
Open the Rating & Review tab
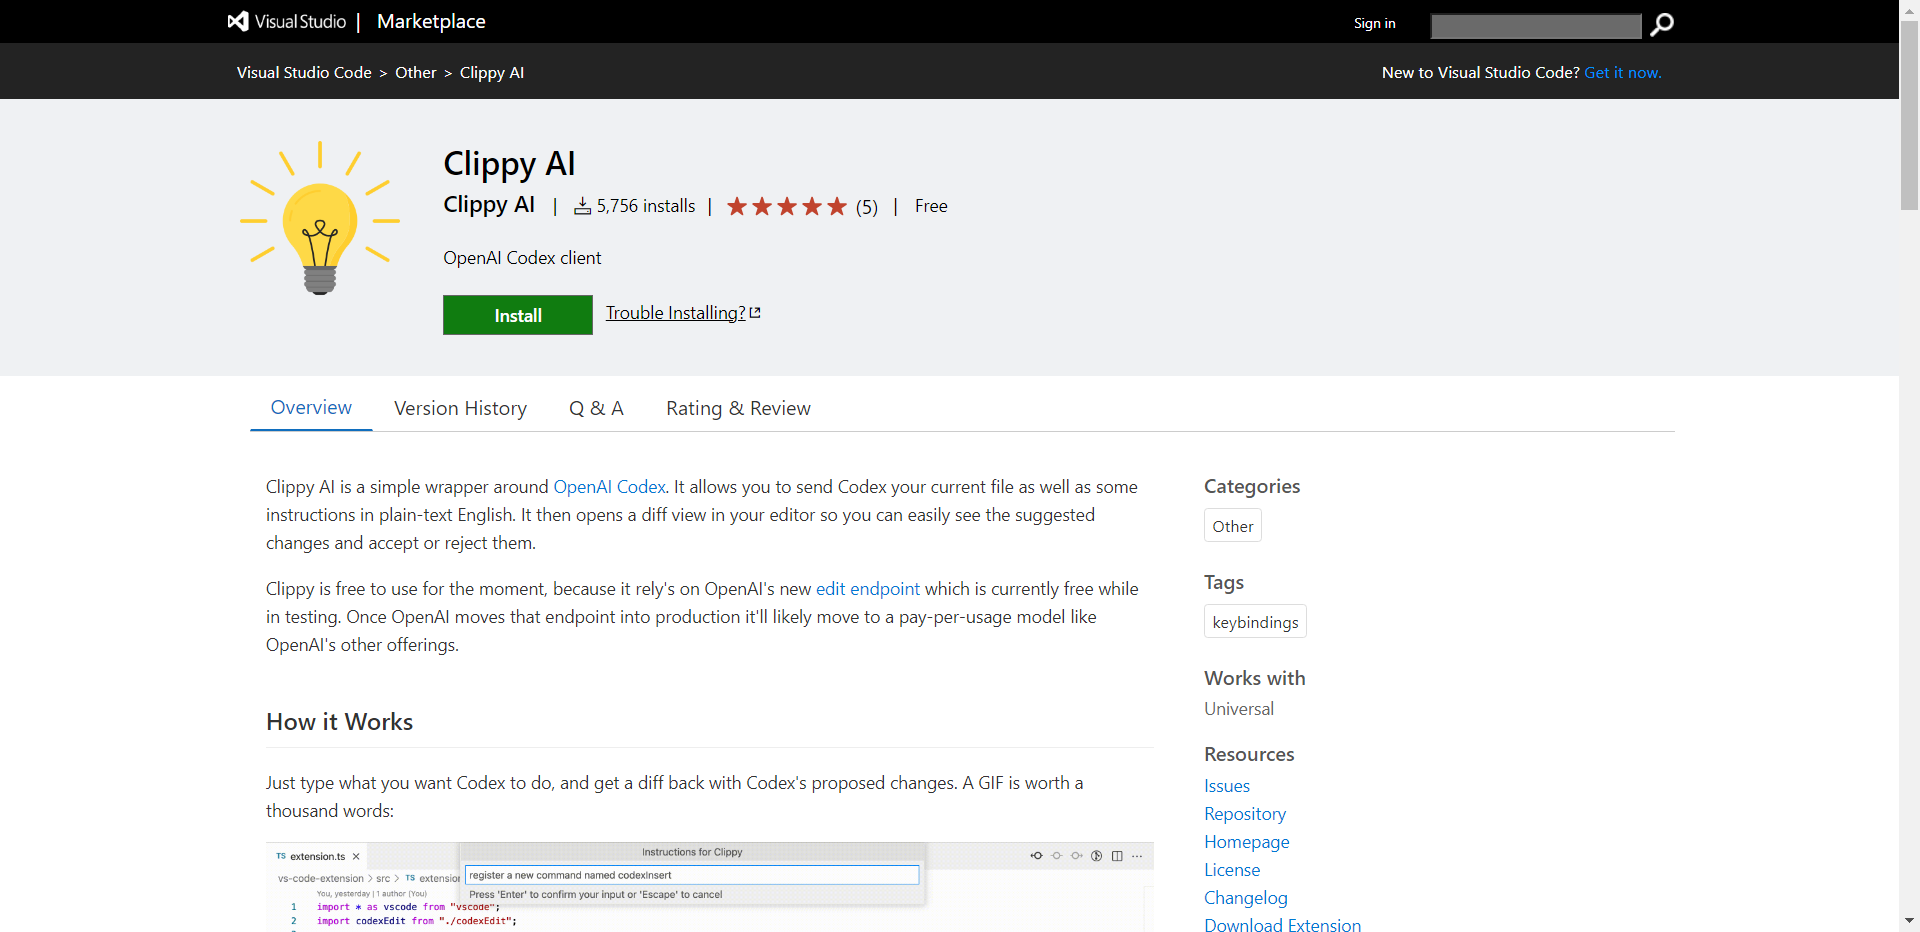coord(738,408)
